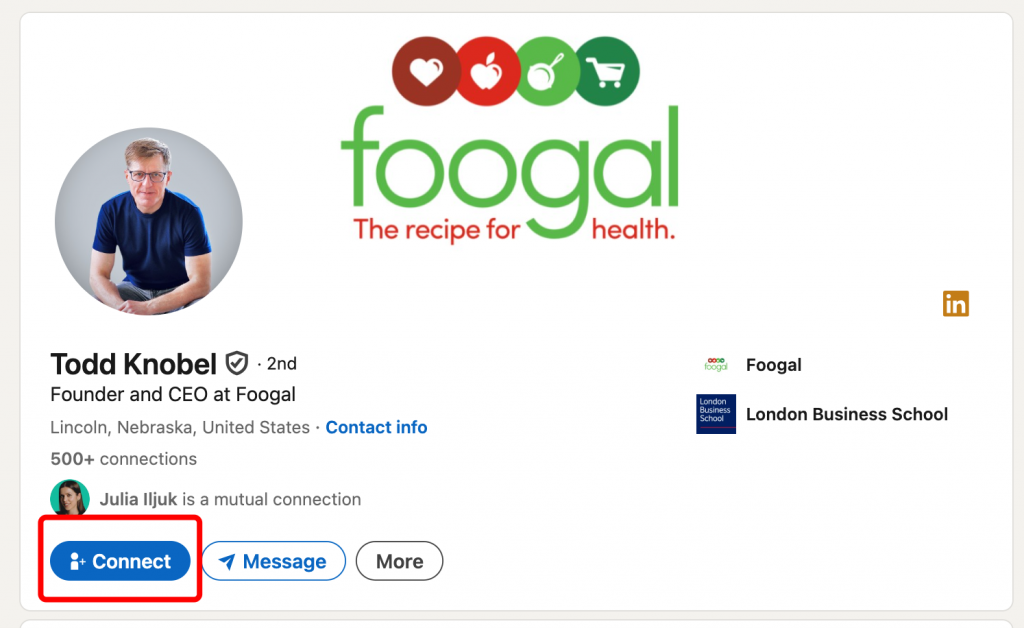Click the verification shield beside Todd Knobel
1024x628 pixels.
click(237, 363)
